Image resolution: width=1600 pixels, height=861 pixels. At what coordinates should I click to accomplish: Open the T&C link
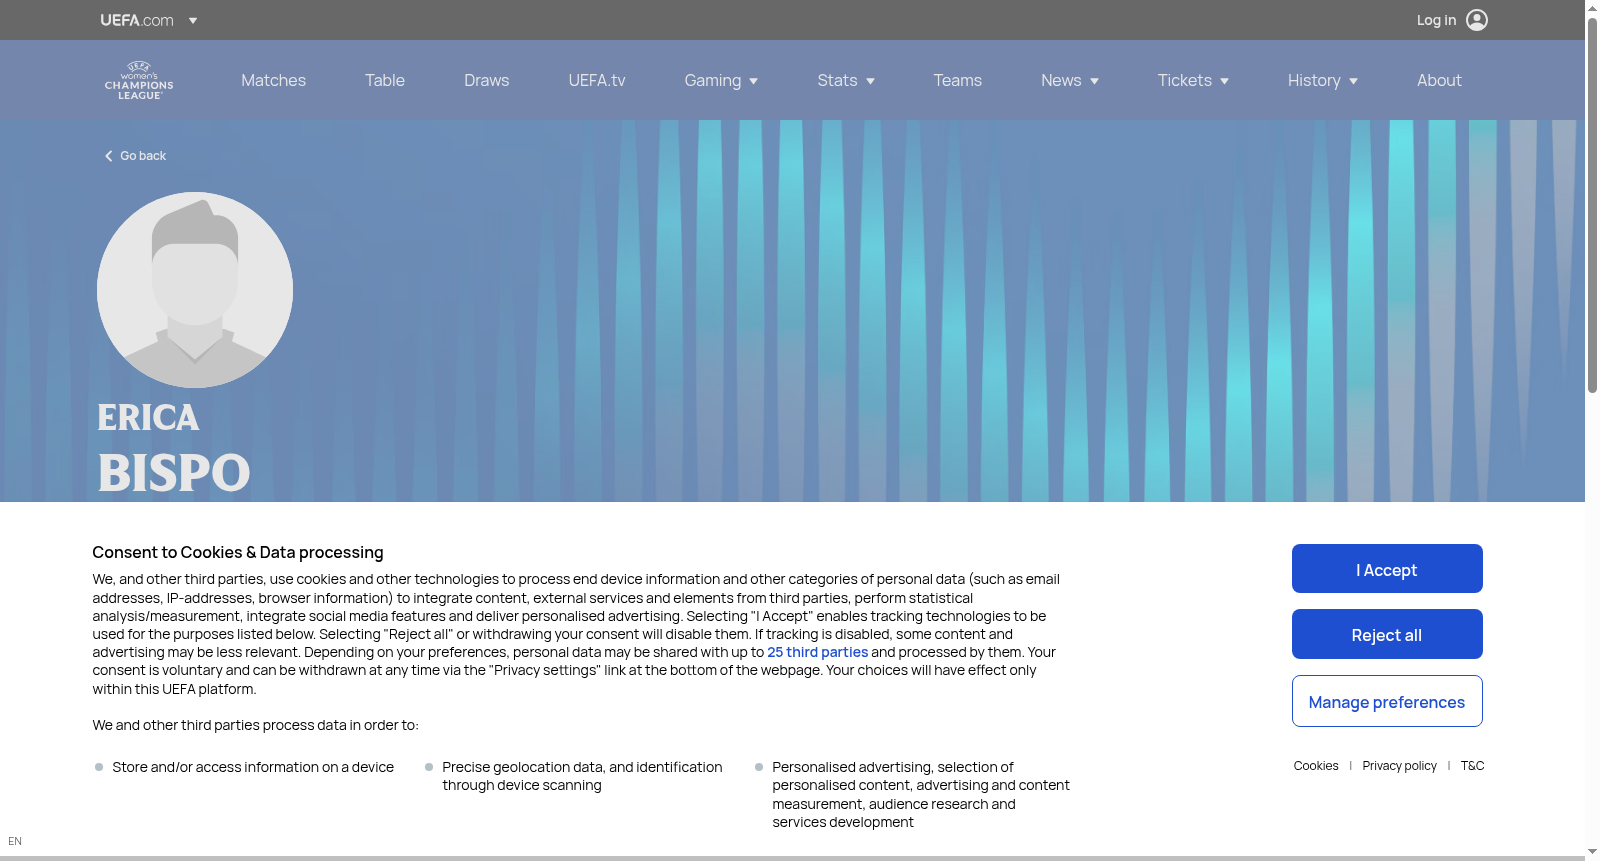click(1472, 766)
